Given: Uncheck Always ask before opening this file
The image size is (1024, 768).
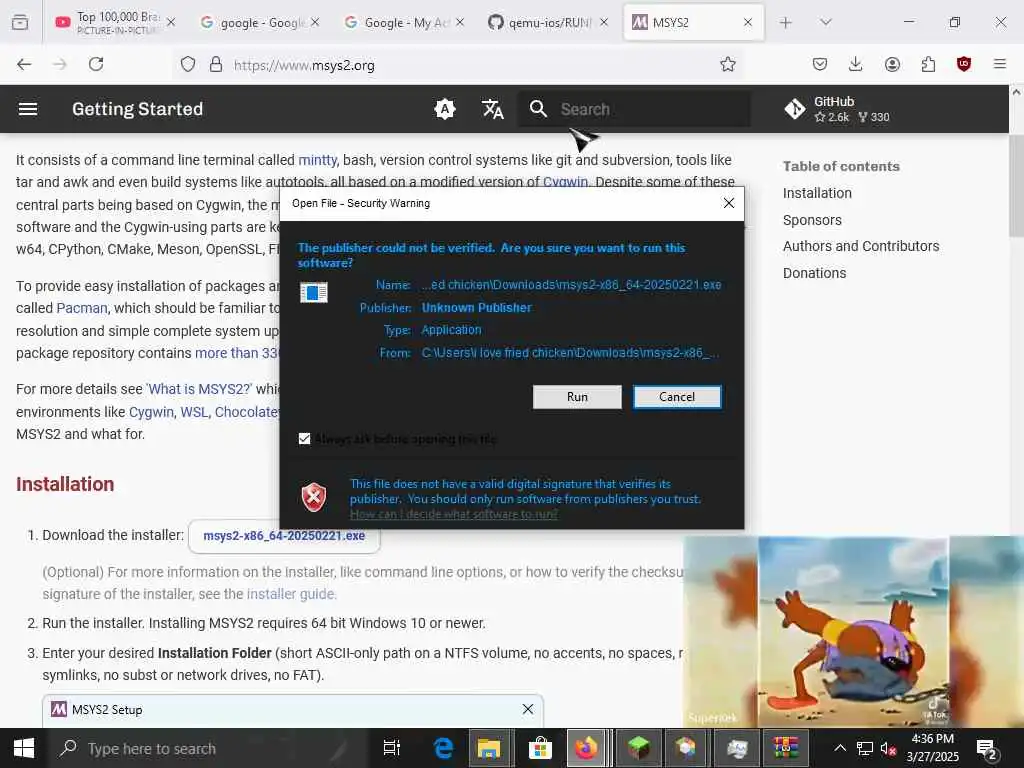Looking at the screenshot, I should point(304,439).
